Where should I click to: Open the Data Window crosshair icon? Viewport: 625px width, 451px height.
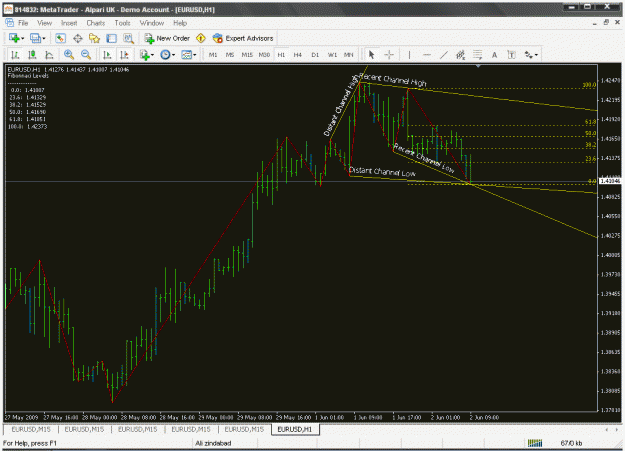pyautogui.click(x=77, y=38)
